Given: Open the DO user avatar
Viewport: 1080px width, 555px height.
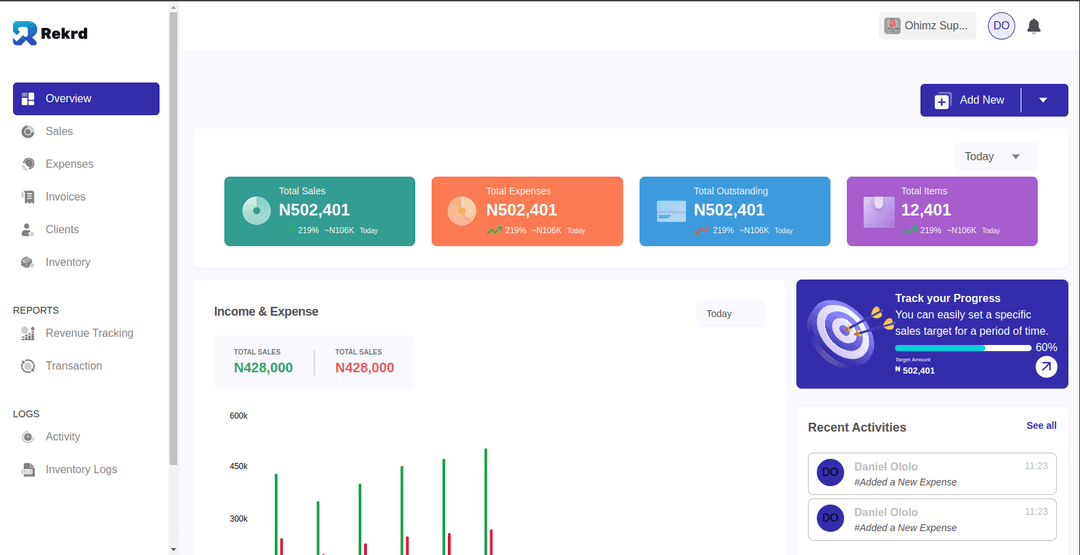Looking at the screenshot, I should coord(1001,26).
